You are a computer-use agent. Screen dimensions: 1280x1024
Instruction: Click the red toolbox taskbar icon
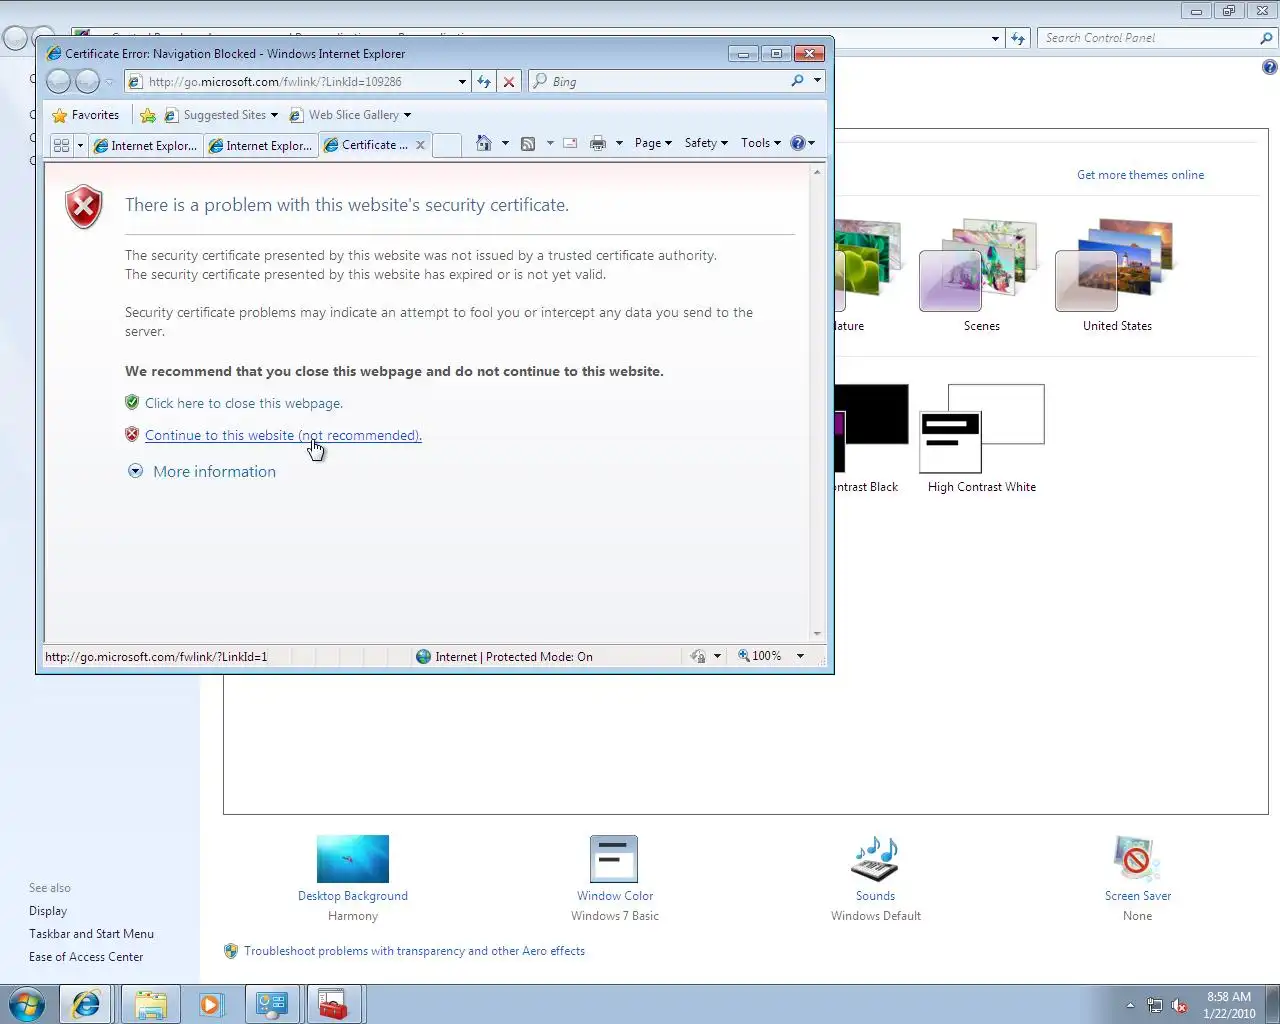334,1004
